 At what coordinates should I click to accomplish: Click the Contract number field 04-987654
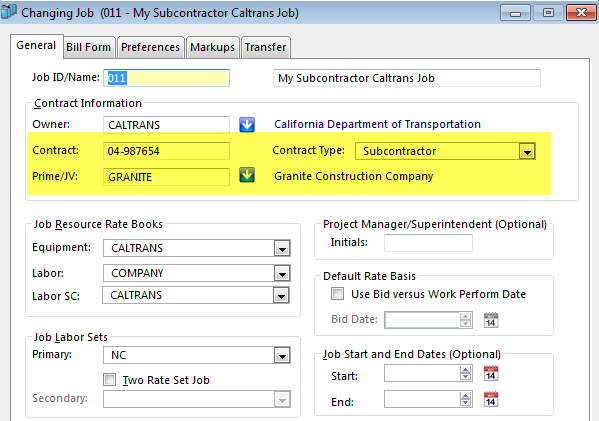point(166,151)
